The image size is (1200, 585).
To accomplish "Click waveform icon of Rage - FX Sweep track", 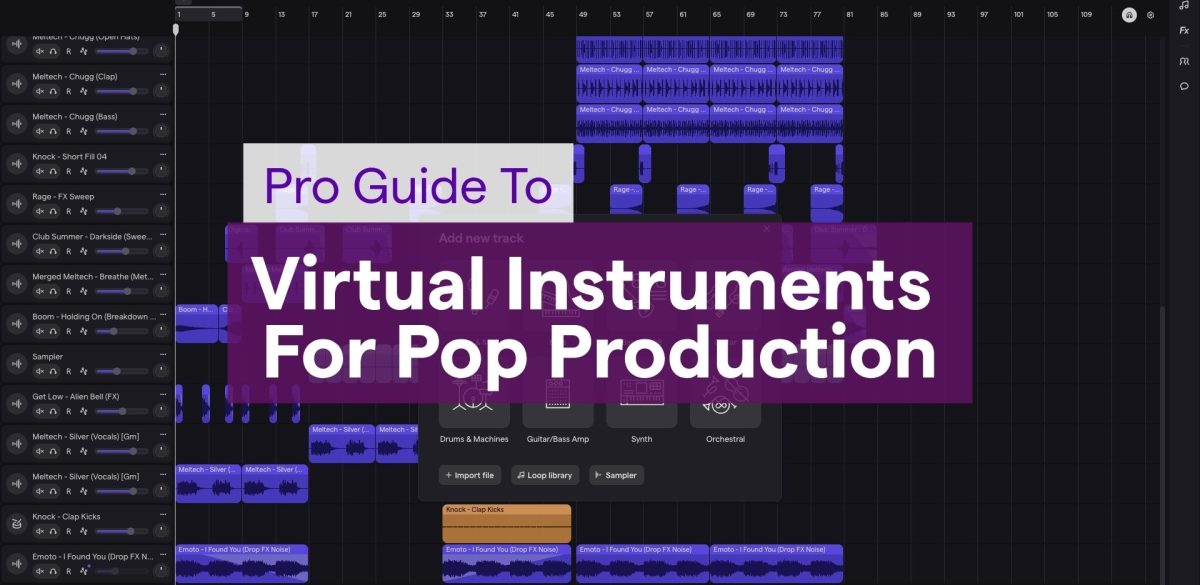I will coord(16,204).
